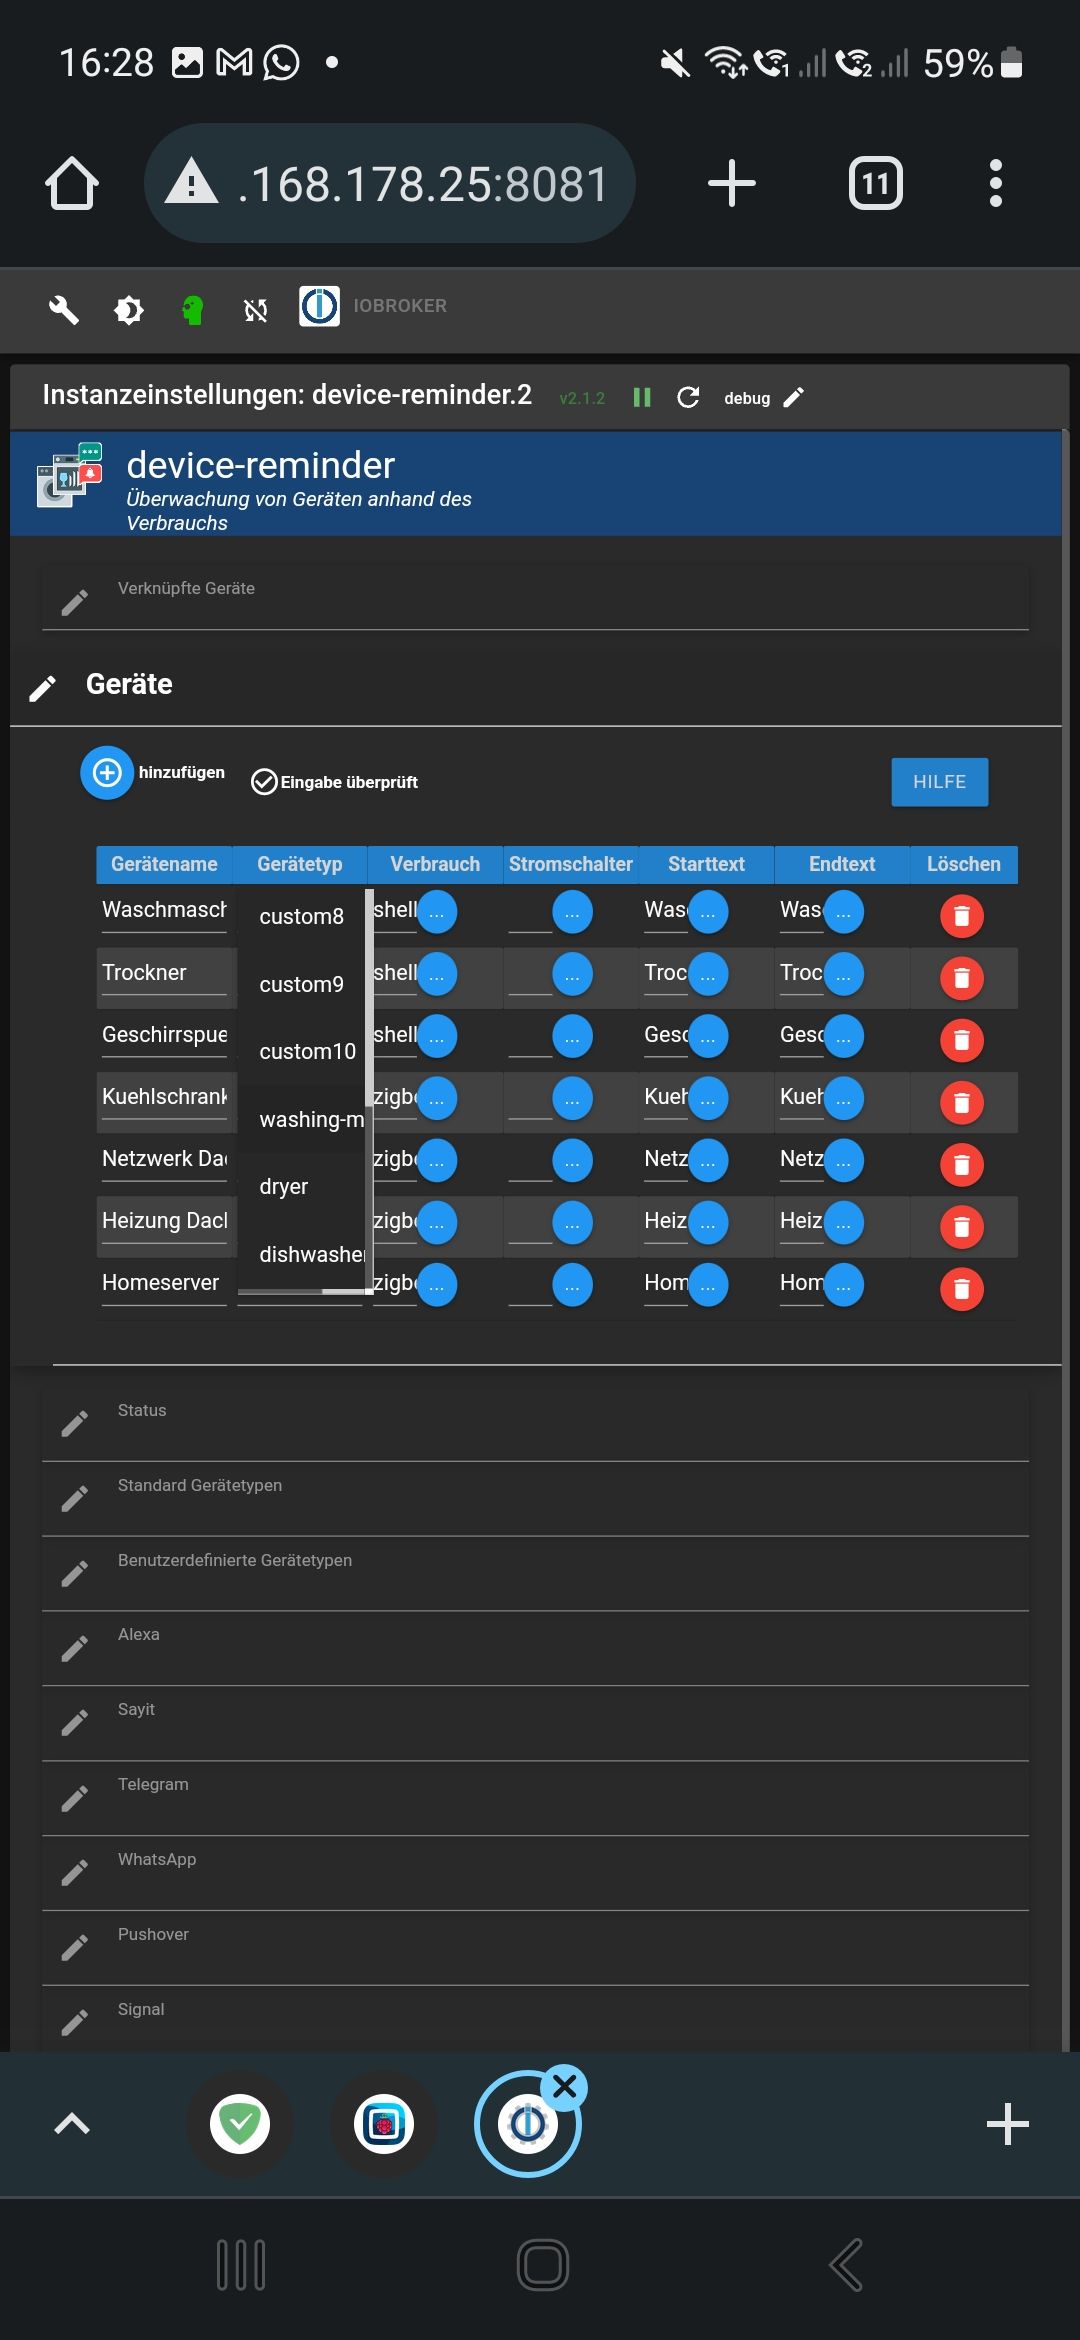Delete the Kuehlschrank device row

pyautogui.click(x=962, y=1102)
